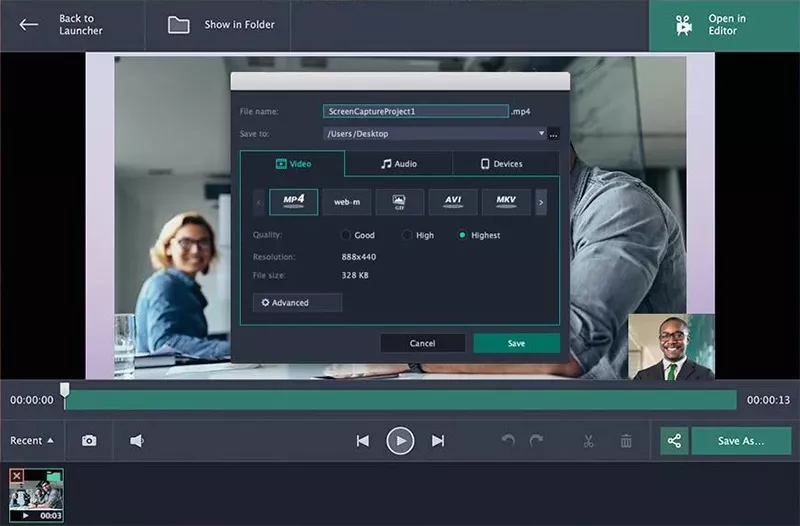Select the GIF format
The height and width of the screenshot is (526, 800).
point(399,202)
